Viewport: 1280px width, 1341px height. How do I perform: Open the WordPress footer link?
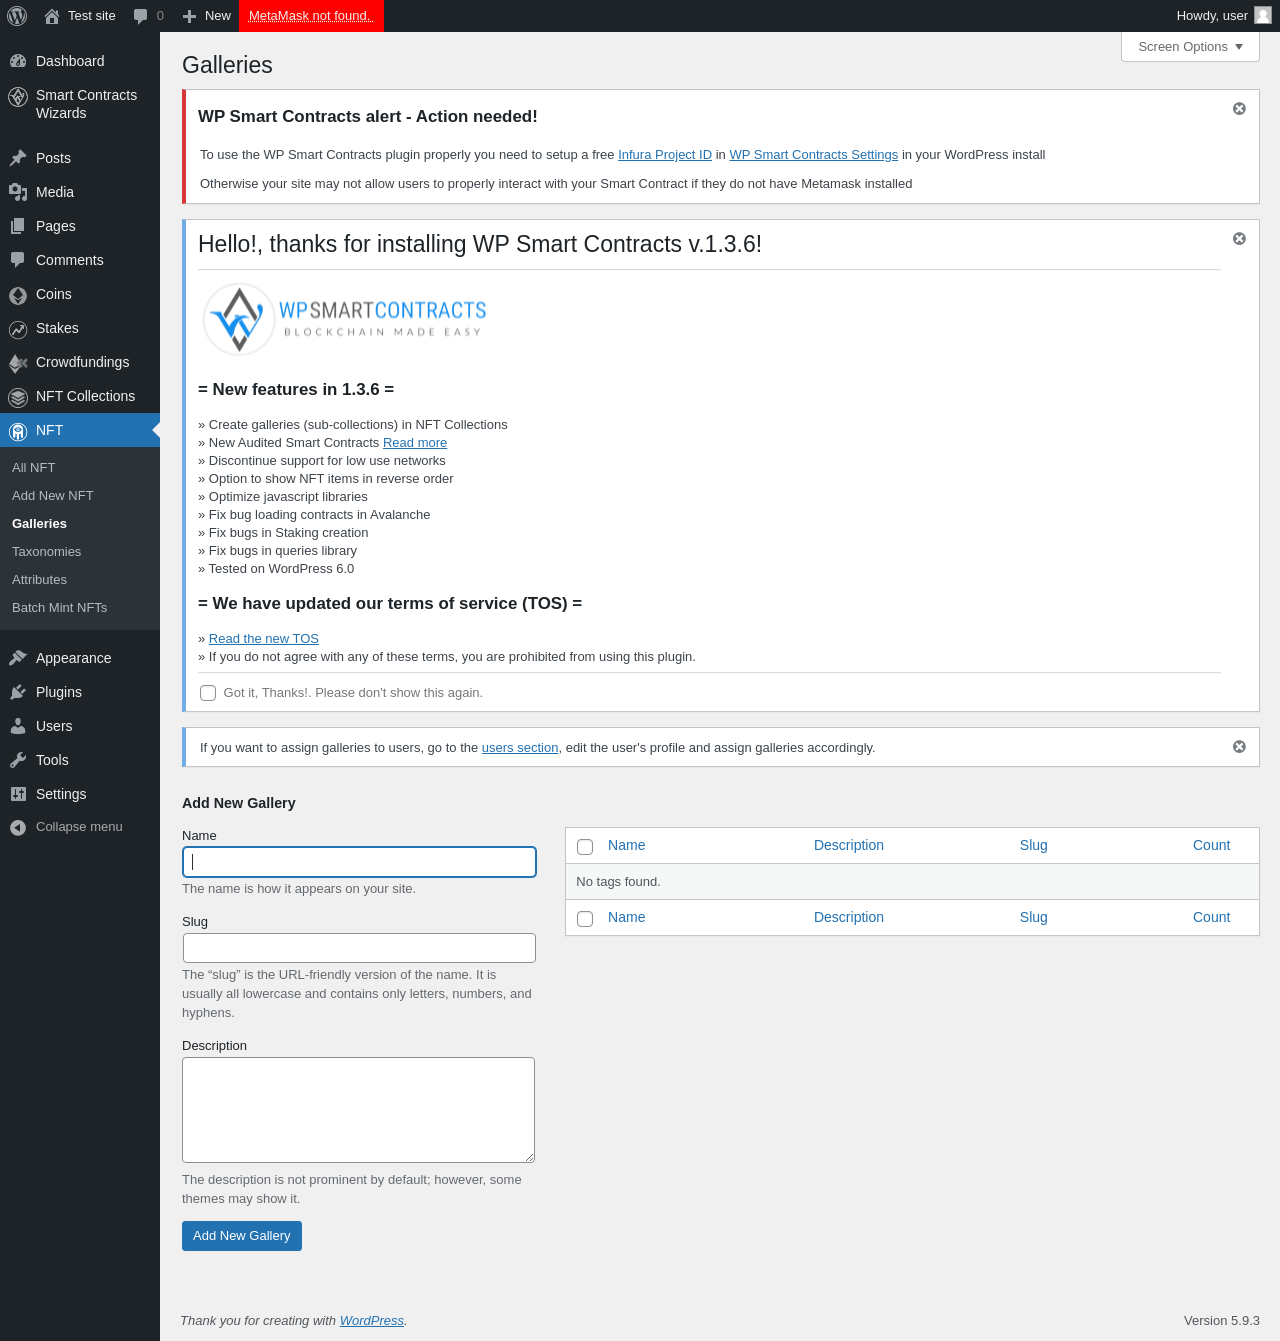pyautogui.click(x=372, y=1320)
